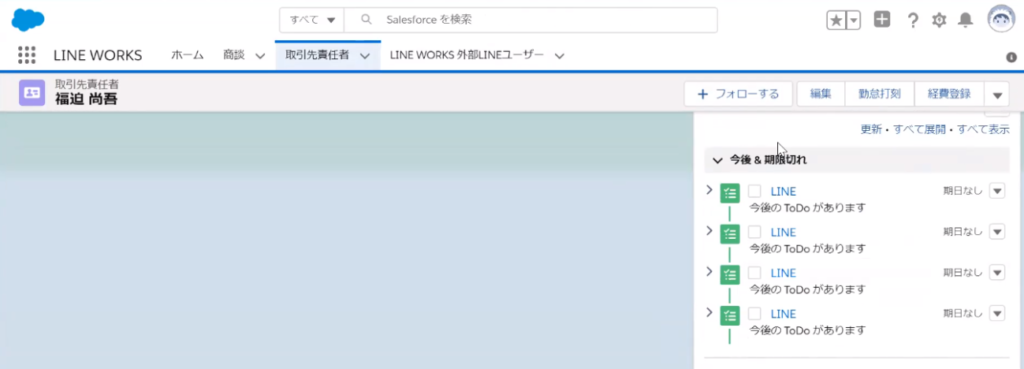This screenshot has height=369, width=1024.
Task: Click the first task's 期日なし label
Action: click(x=963, y=191)
